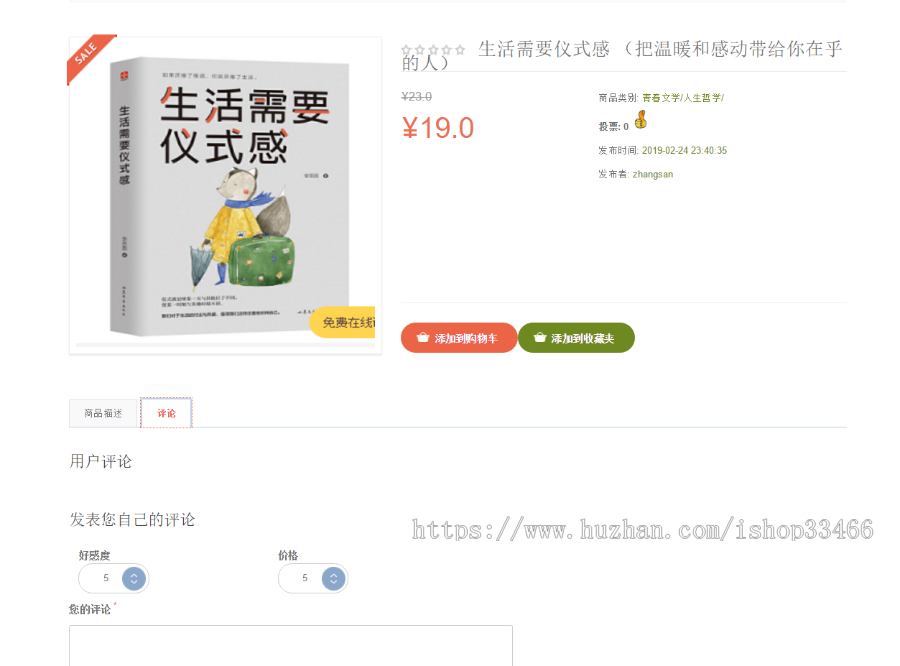Image resolution: width=900 pixels, height=666 pixels.
Task: Click the fifth rating star
Action: point(460,50)
